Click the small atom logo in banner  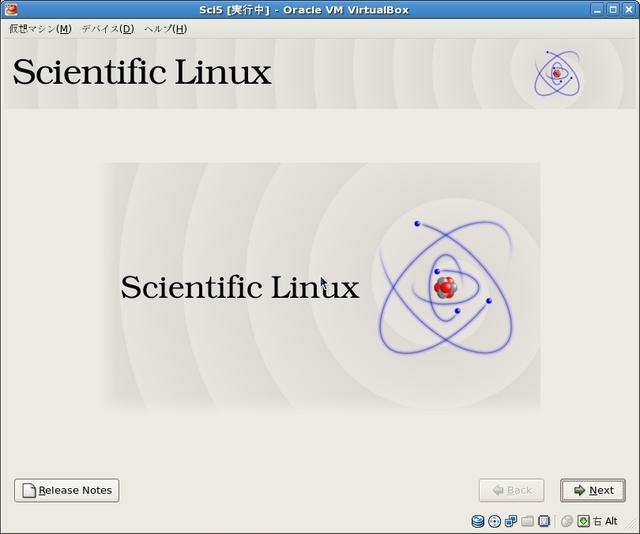point(558,73)
